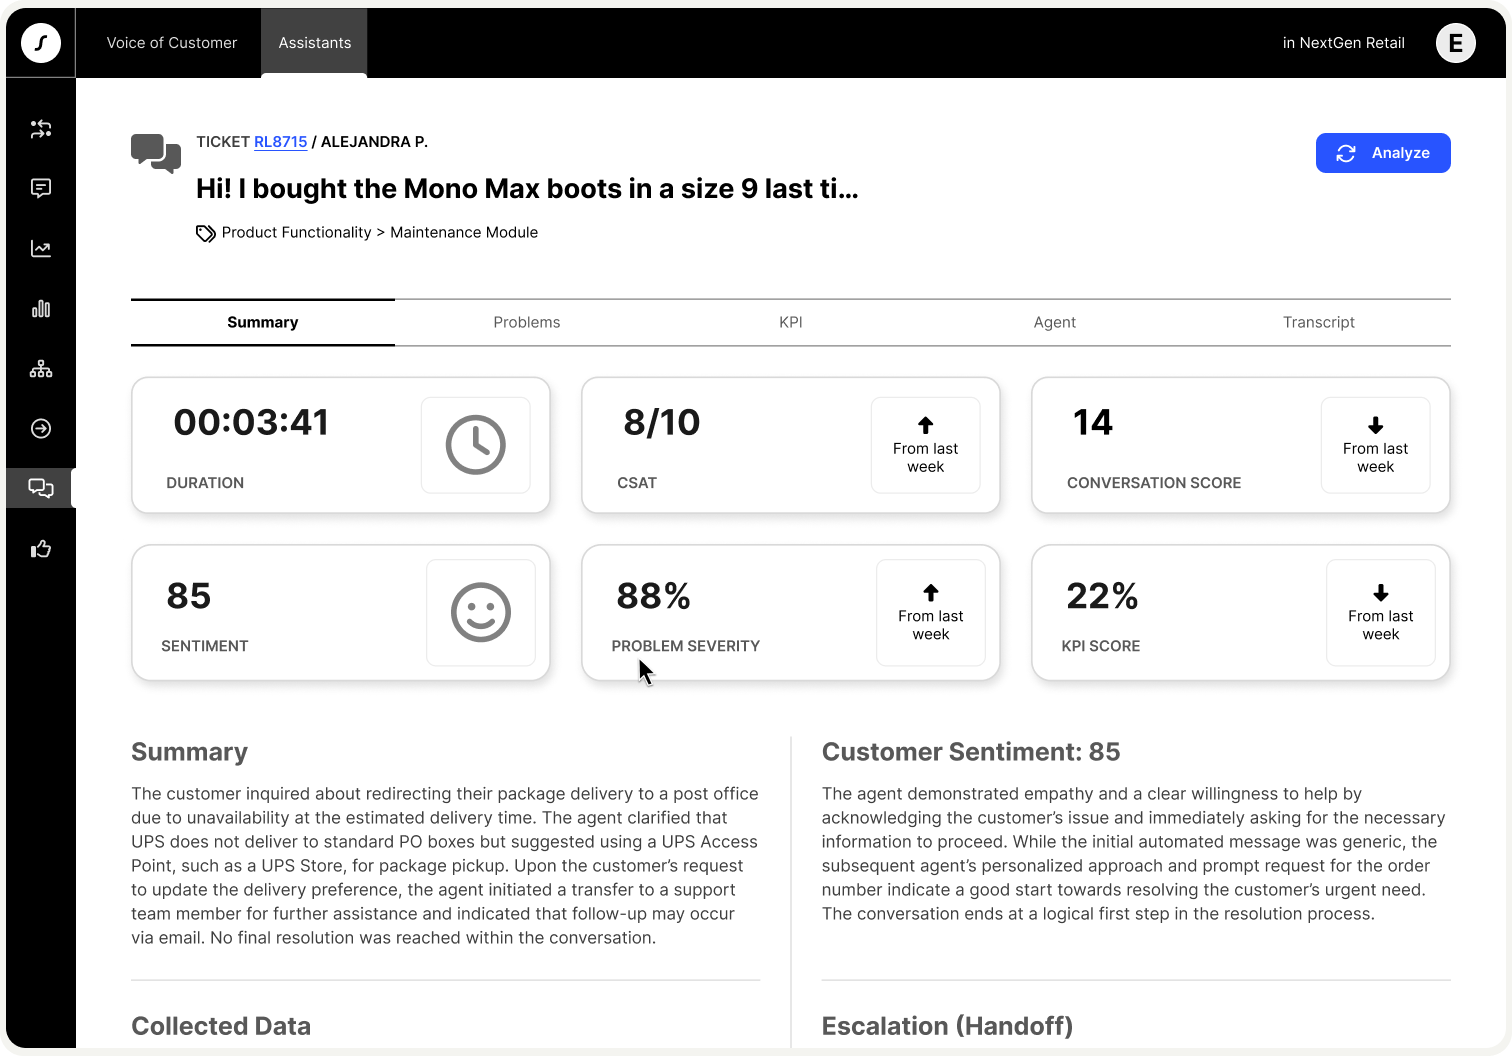
Task: Click the 22% KPI score value
Action: tap(1103, 596)
